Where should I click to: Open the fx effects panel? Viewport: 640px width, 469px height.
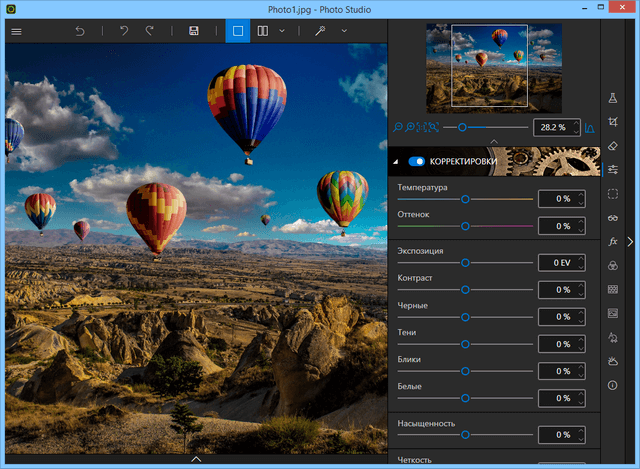point(613,242)
